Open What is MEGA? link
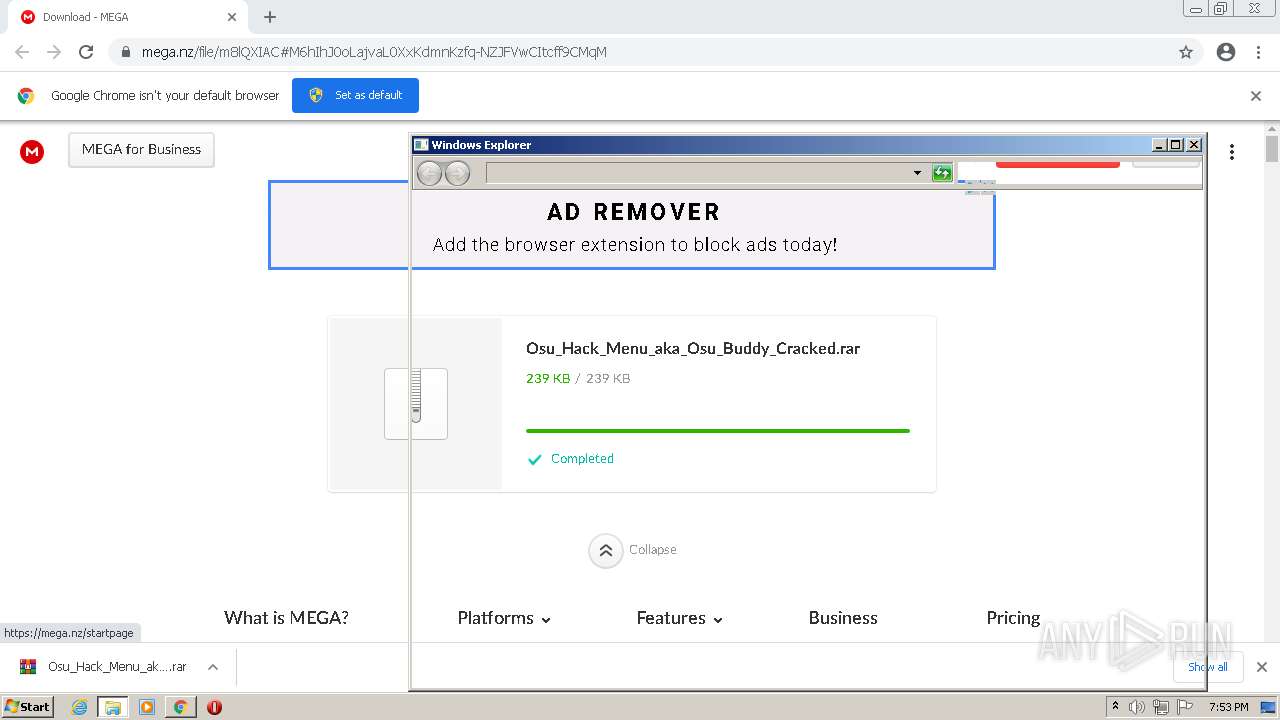The width and height of the screenshot is (1280, 720). point(286,618)
